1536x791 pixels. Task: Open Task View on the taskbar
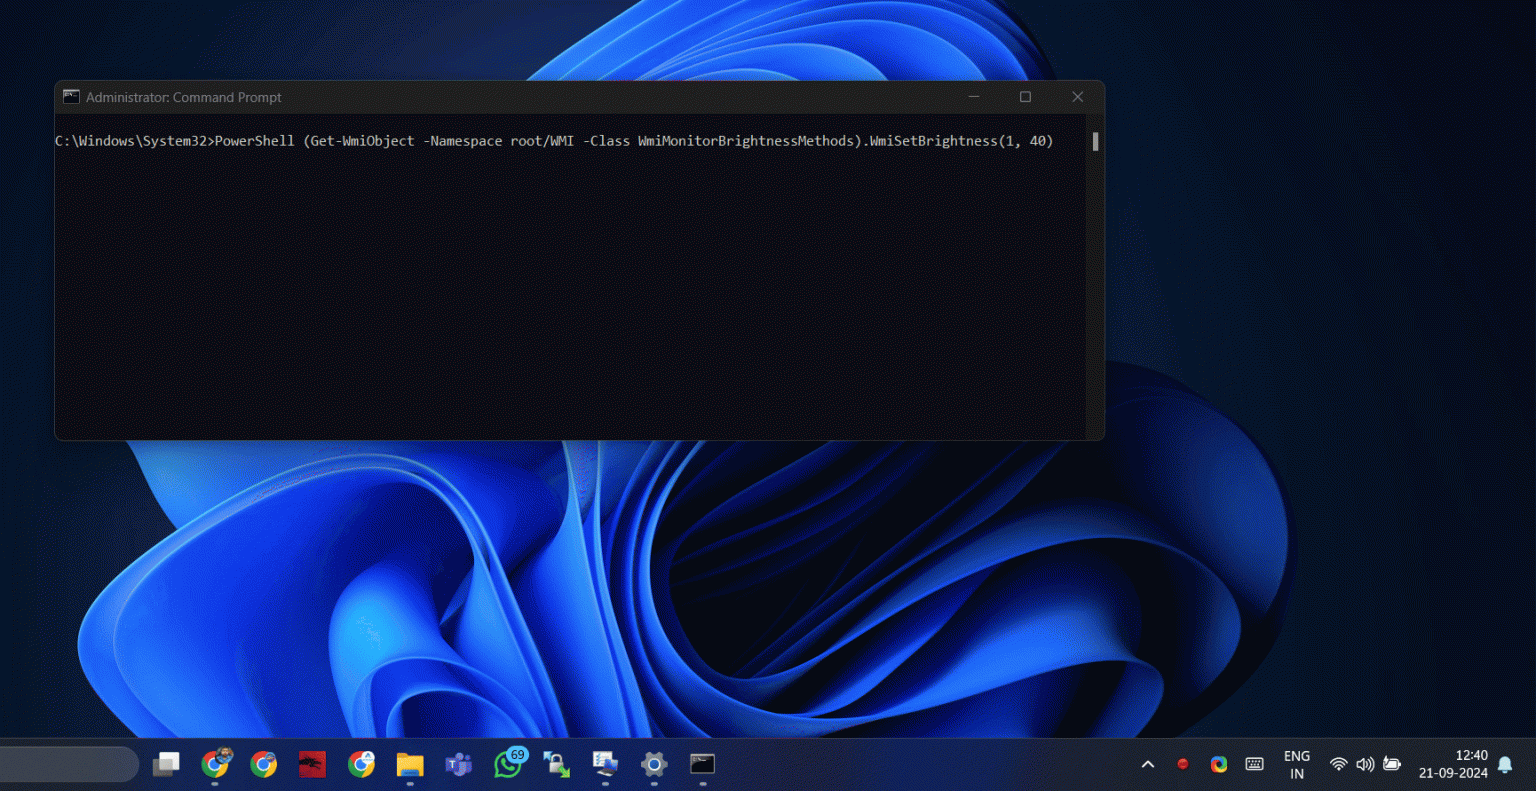point(166,764)
